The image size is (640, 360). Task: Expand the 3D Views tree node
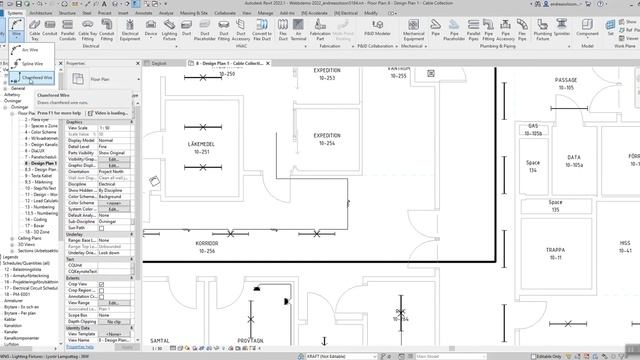[x=12, y=244]
